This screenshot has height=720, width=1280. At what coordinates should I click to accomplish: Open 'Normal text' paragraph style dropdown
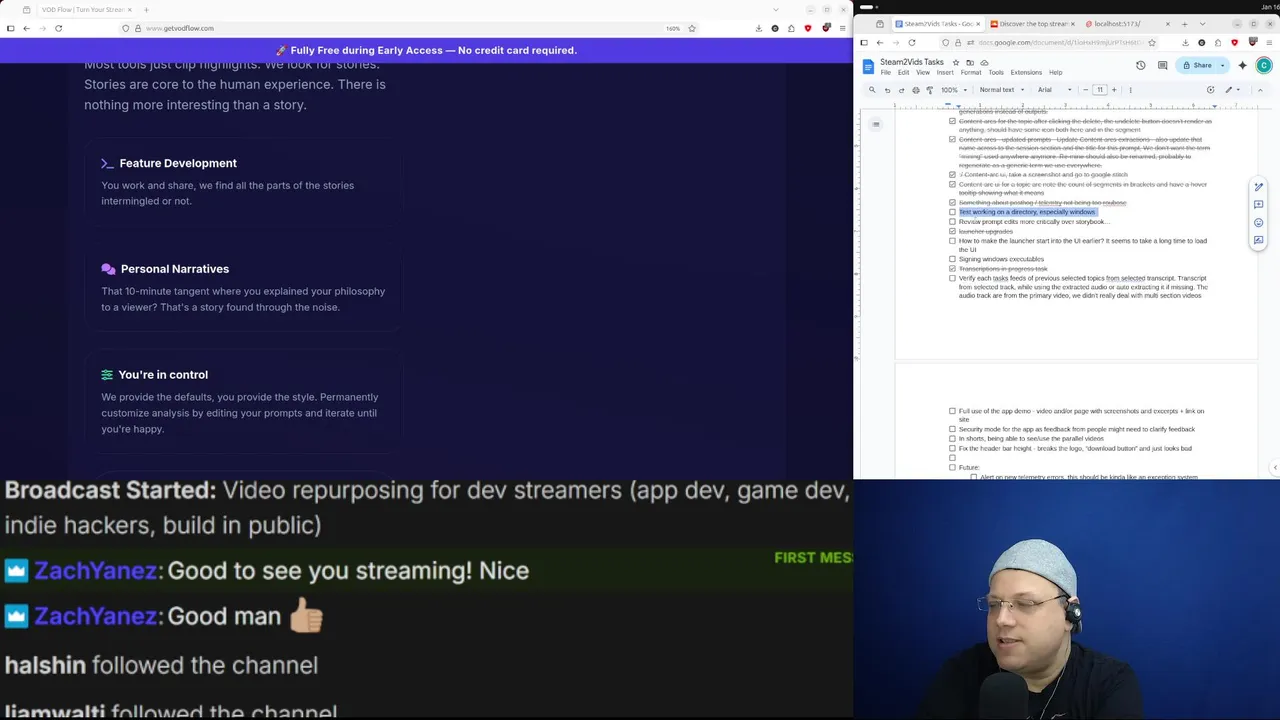(x=1001, y=90)
